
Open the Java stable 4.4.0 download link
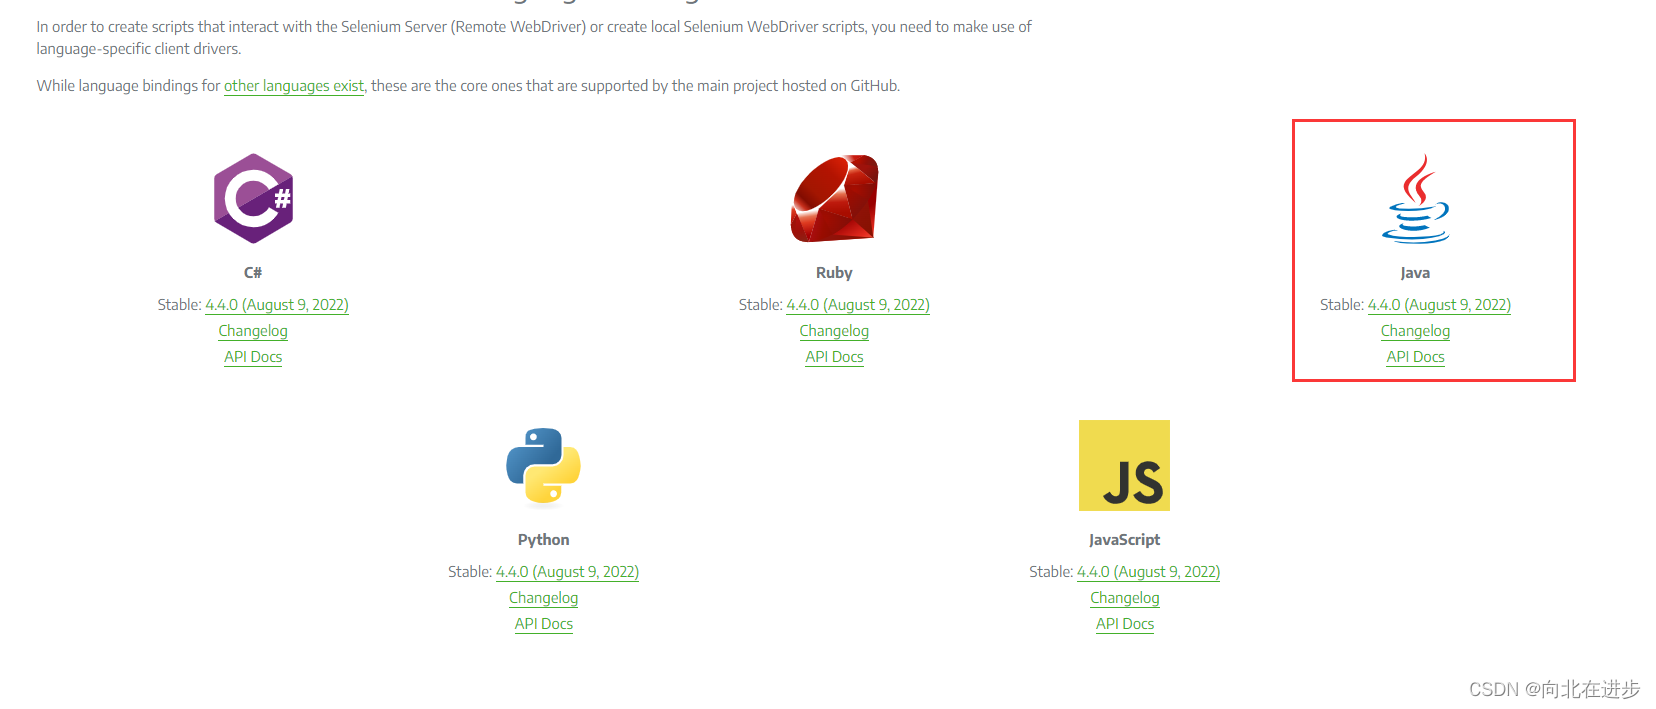pos(1439,305)
